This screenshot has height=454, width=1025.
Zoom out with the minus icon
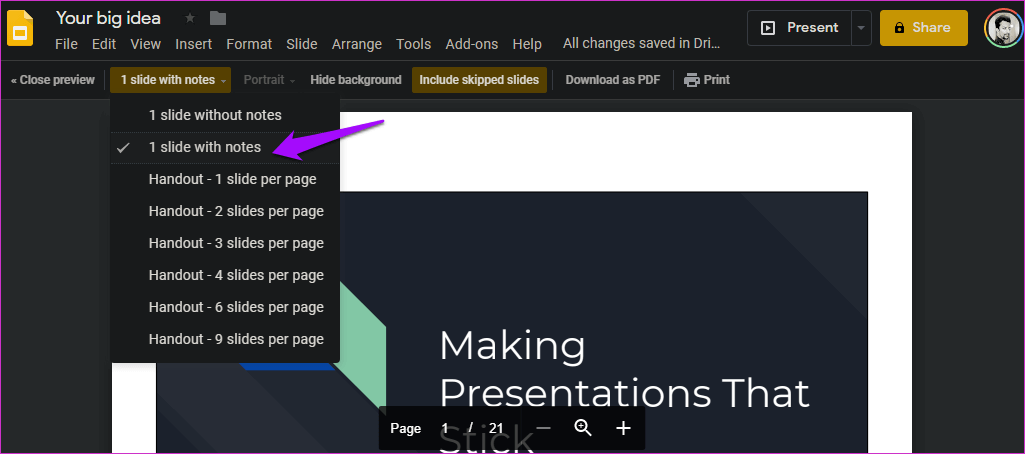(543, 429)
